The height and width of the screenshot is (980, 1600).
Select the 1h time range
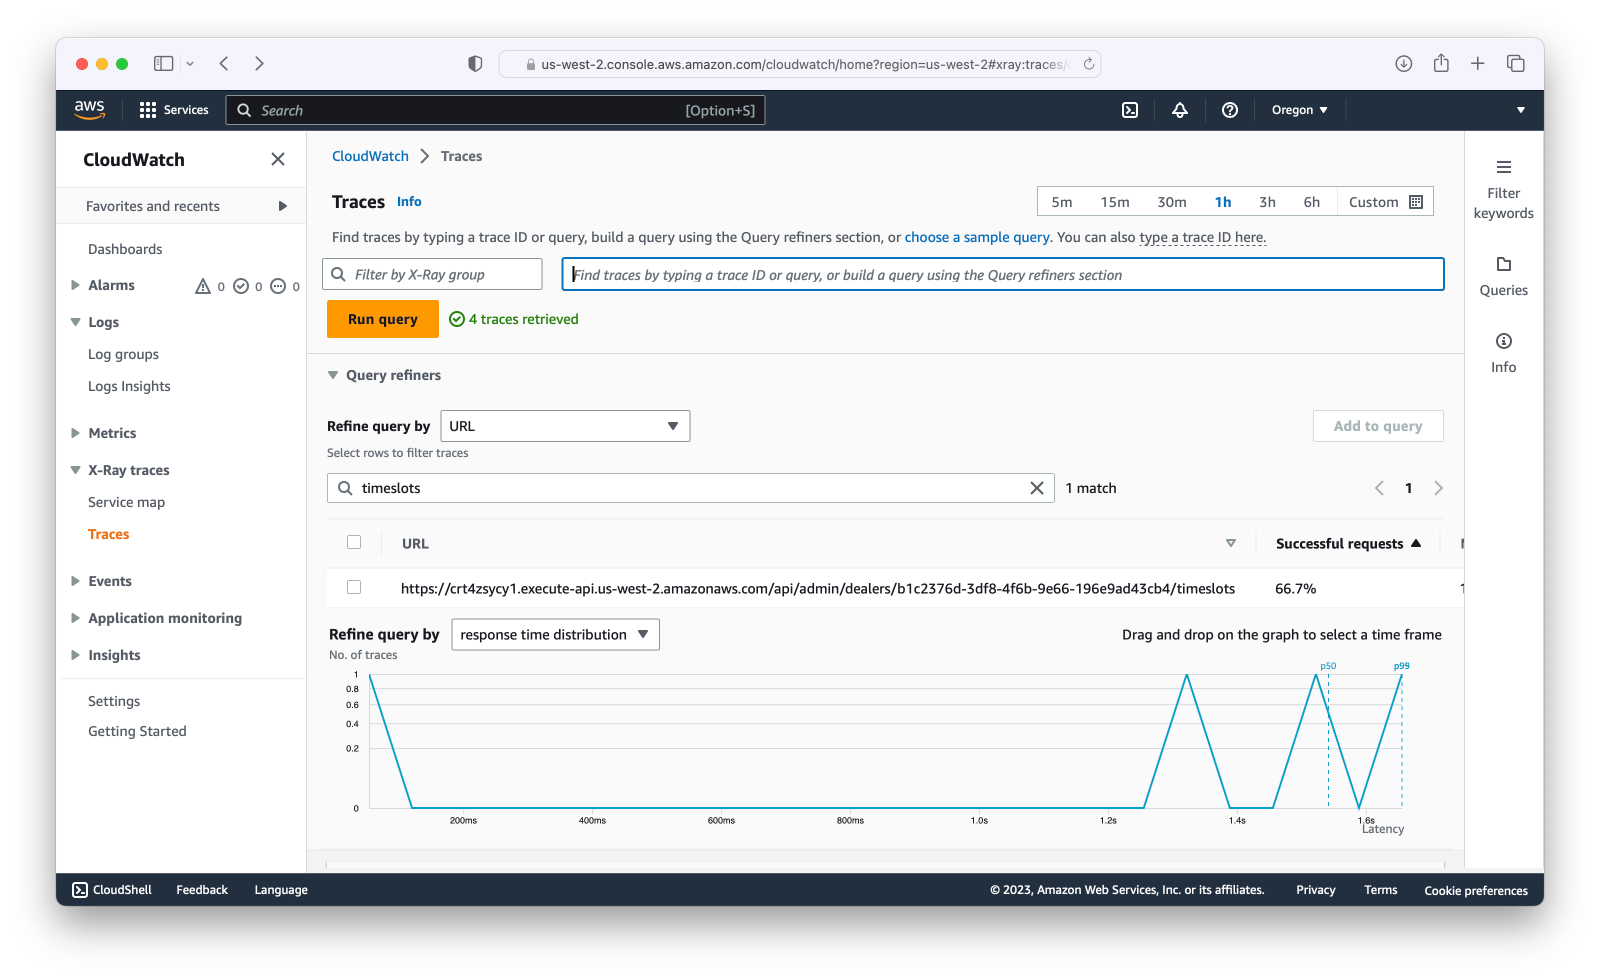click(x=1223, y=202)
